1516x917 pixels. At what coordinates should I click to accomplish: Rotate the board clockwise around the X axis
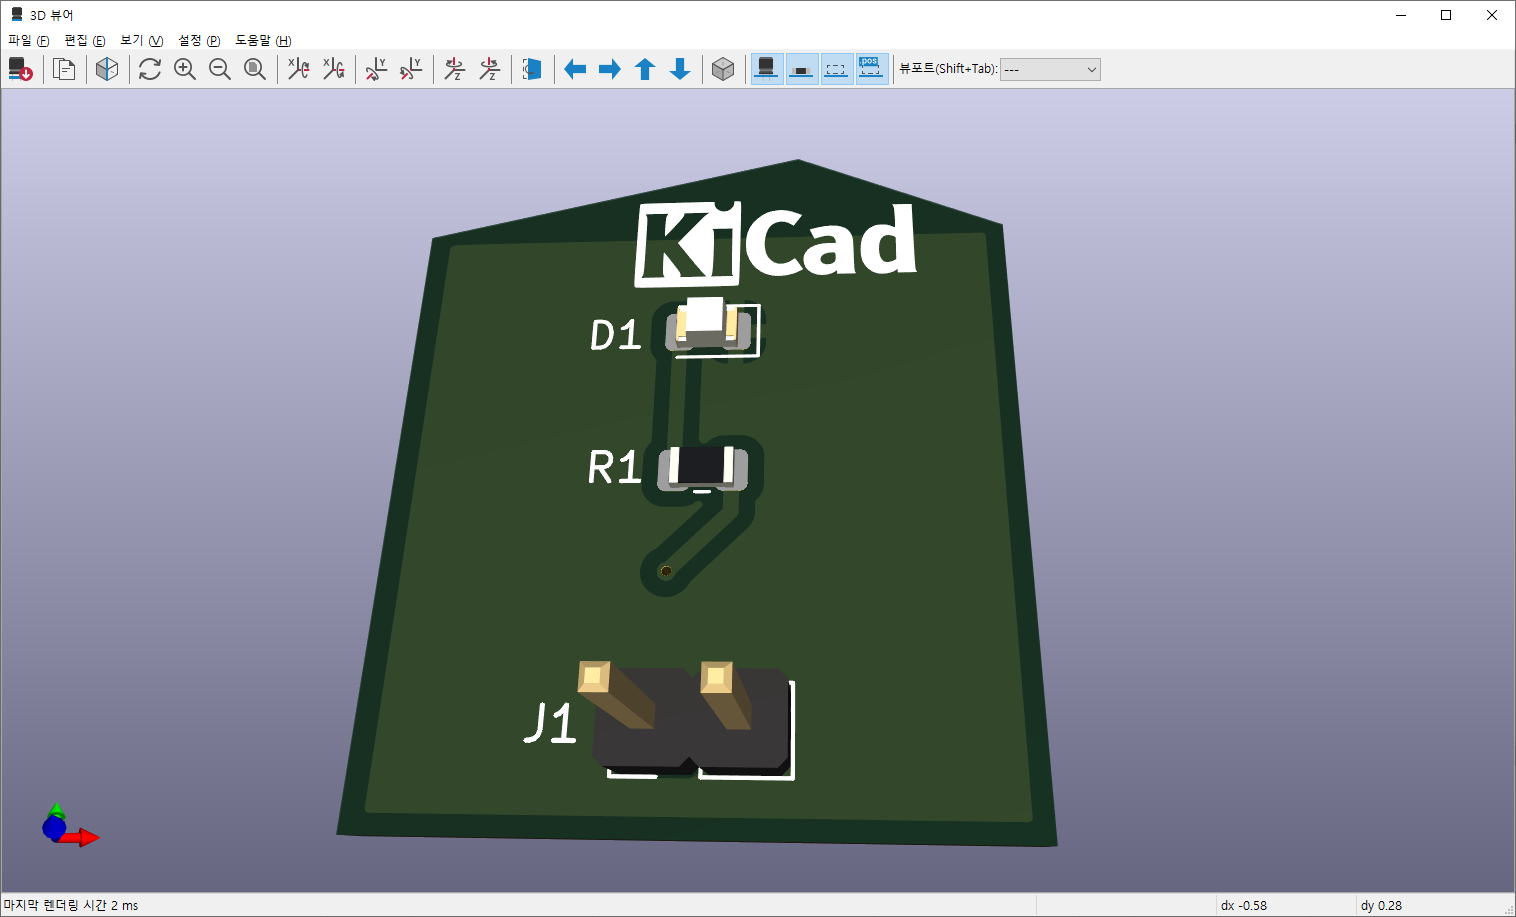point(298,69)
